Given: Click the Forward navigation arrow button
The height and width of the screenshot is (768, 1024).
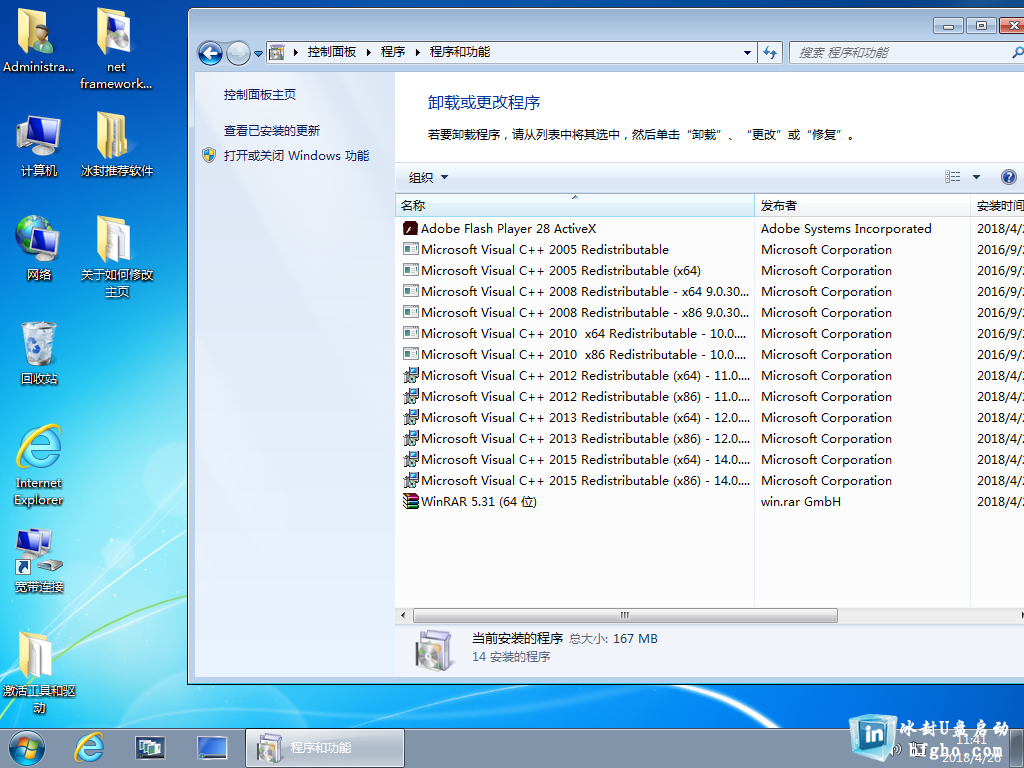Looking at the screenshot, I should (x=238, y=53).
